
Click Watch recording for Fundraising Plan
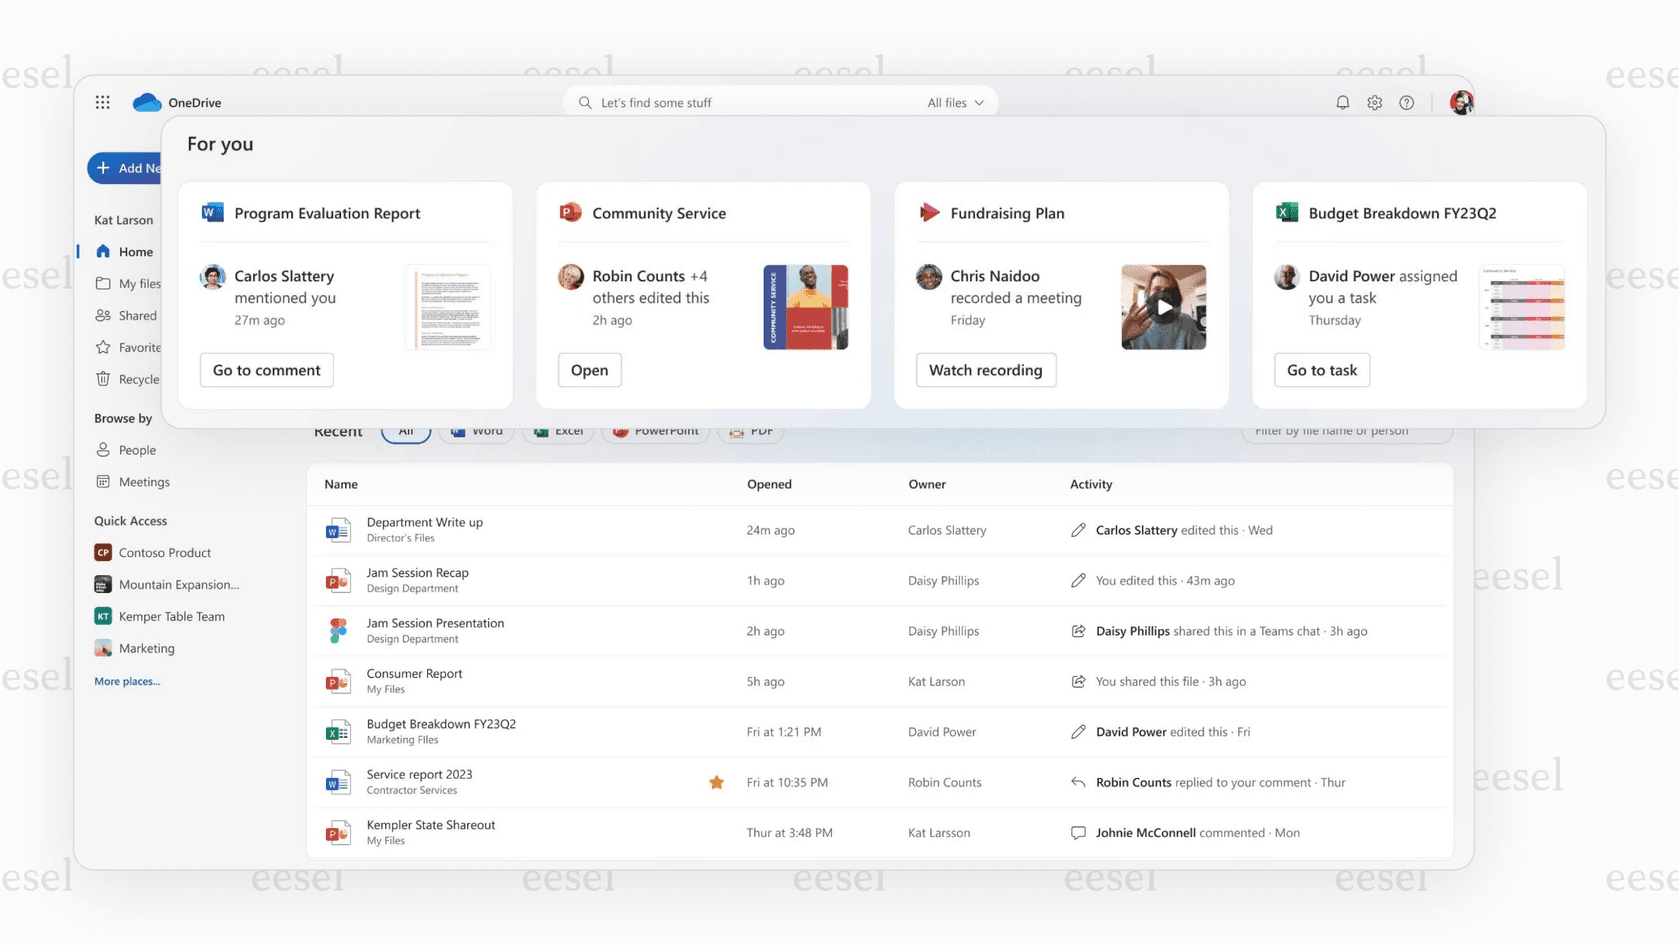click(986, 370)
